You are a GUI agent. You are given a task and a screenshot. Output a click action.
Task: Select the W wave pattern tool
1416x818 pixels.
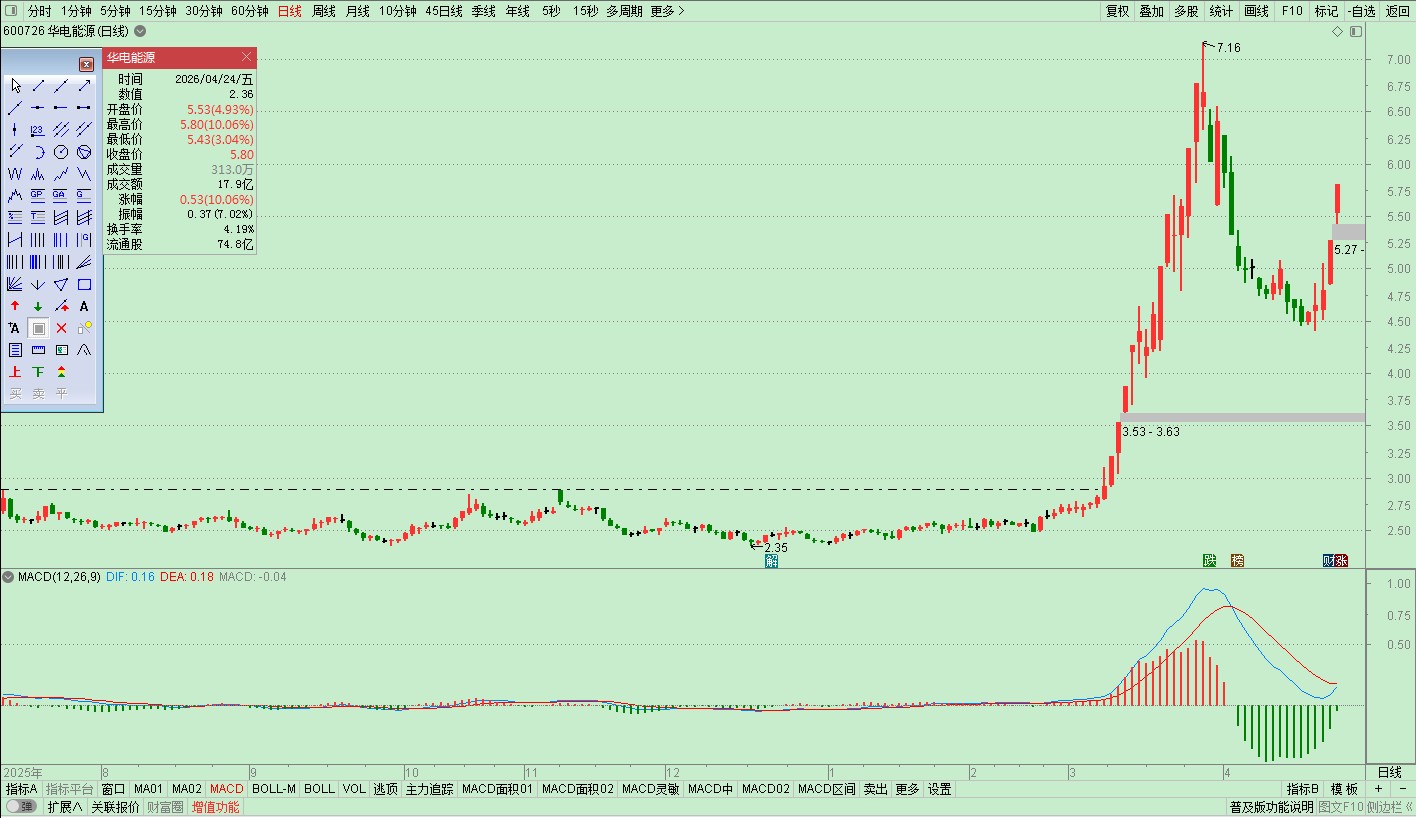tap(15, 174)
